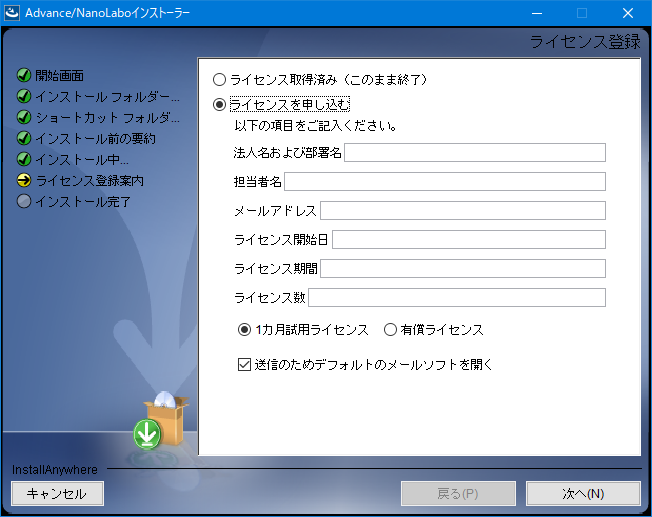Click the 戻る(P) button
Viewport: 652px width, 517px height.
[x=458, y=494]
